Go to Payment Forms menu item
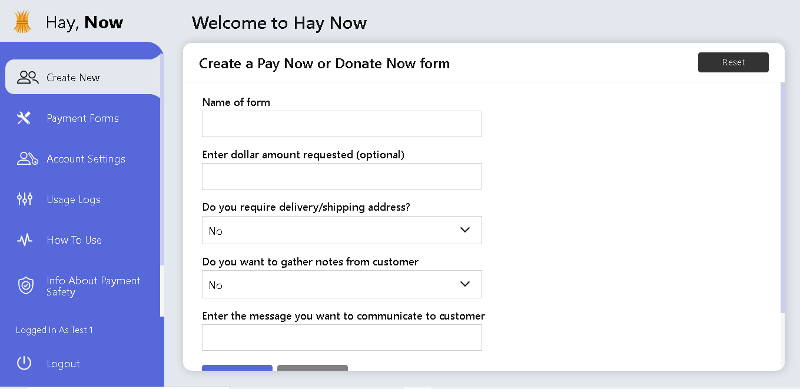Image resolution: width=800 pixels, height=389 pixels. [82, 118]
